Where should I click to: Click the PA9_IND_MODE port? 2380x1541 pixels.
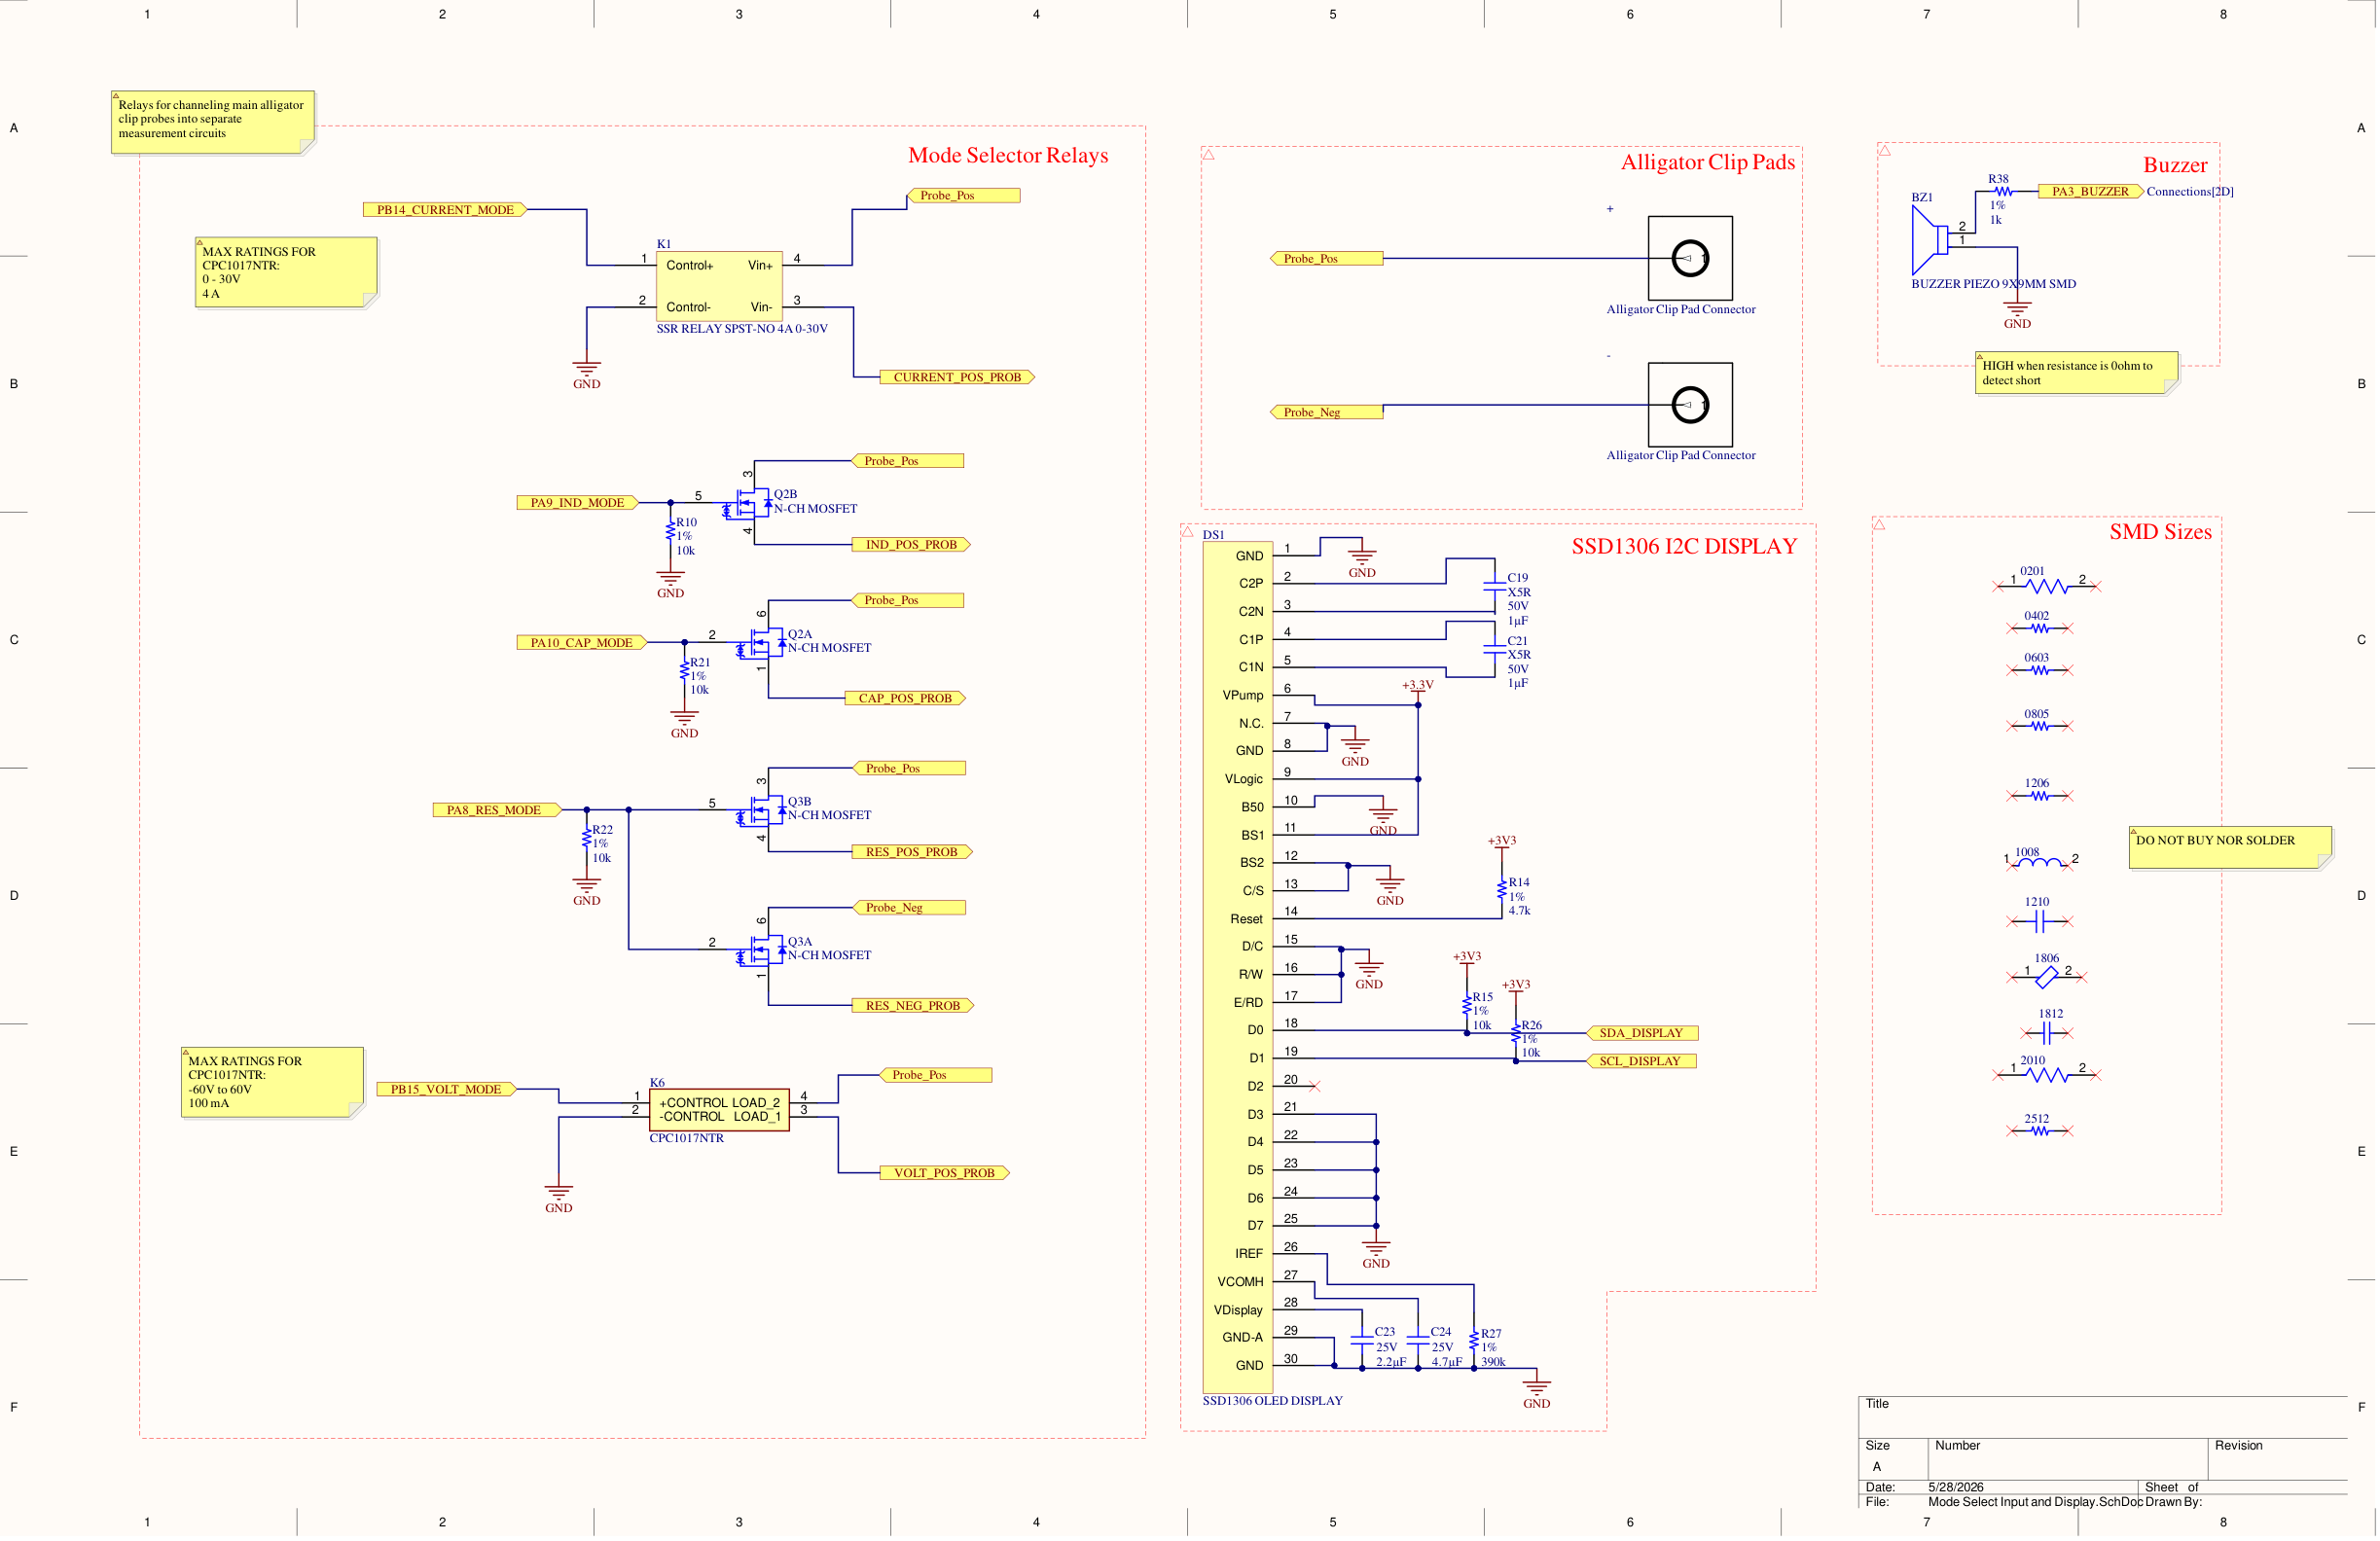[x=577, y=502]
